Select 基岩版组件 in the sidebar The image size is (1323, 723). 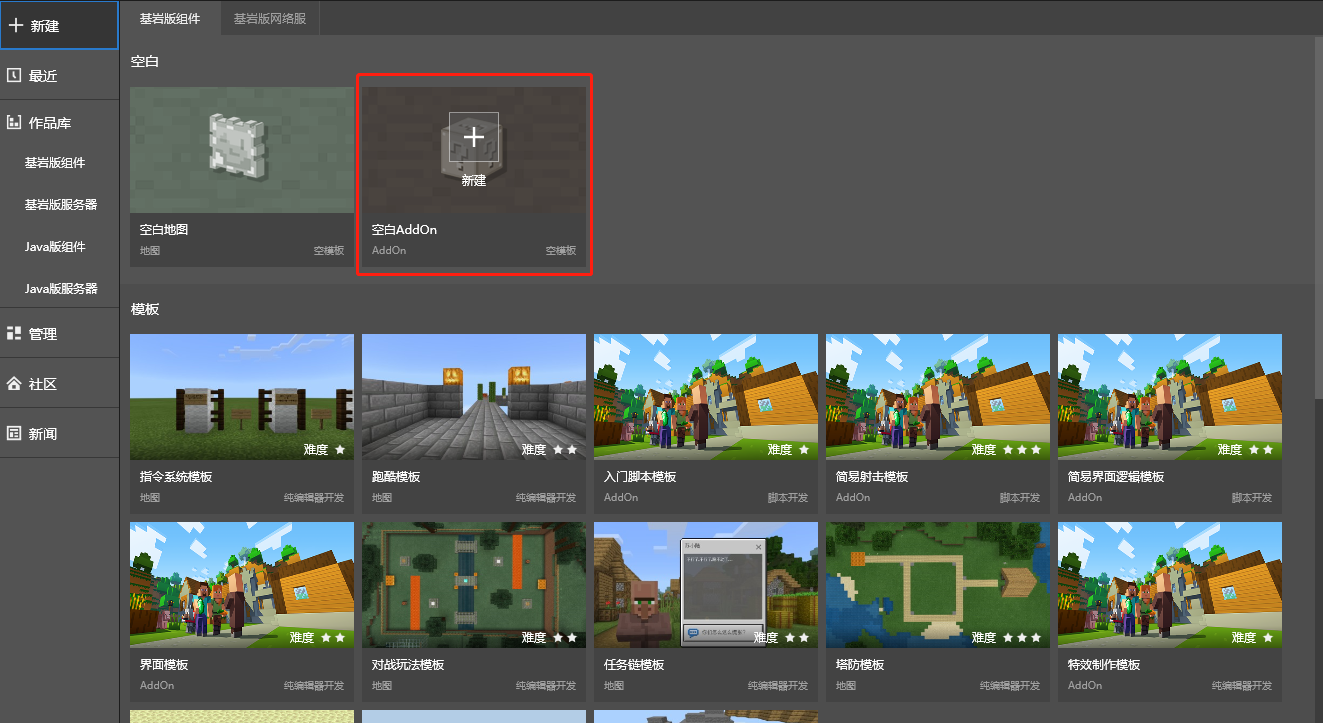[x=55, y=163]
